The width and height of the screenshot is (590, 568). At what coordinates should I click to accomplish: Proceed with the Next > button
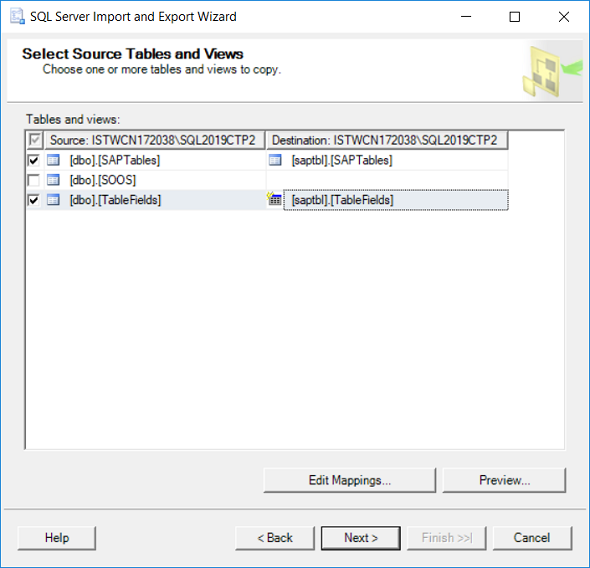360,538
